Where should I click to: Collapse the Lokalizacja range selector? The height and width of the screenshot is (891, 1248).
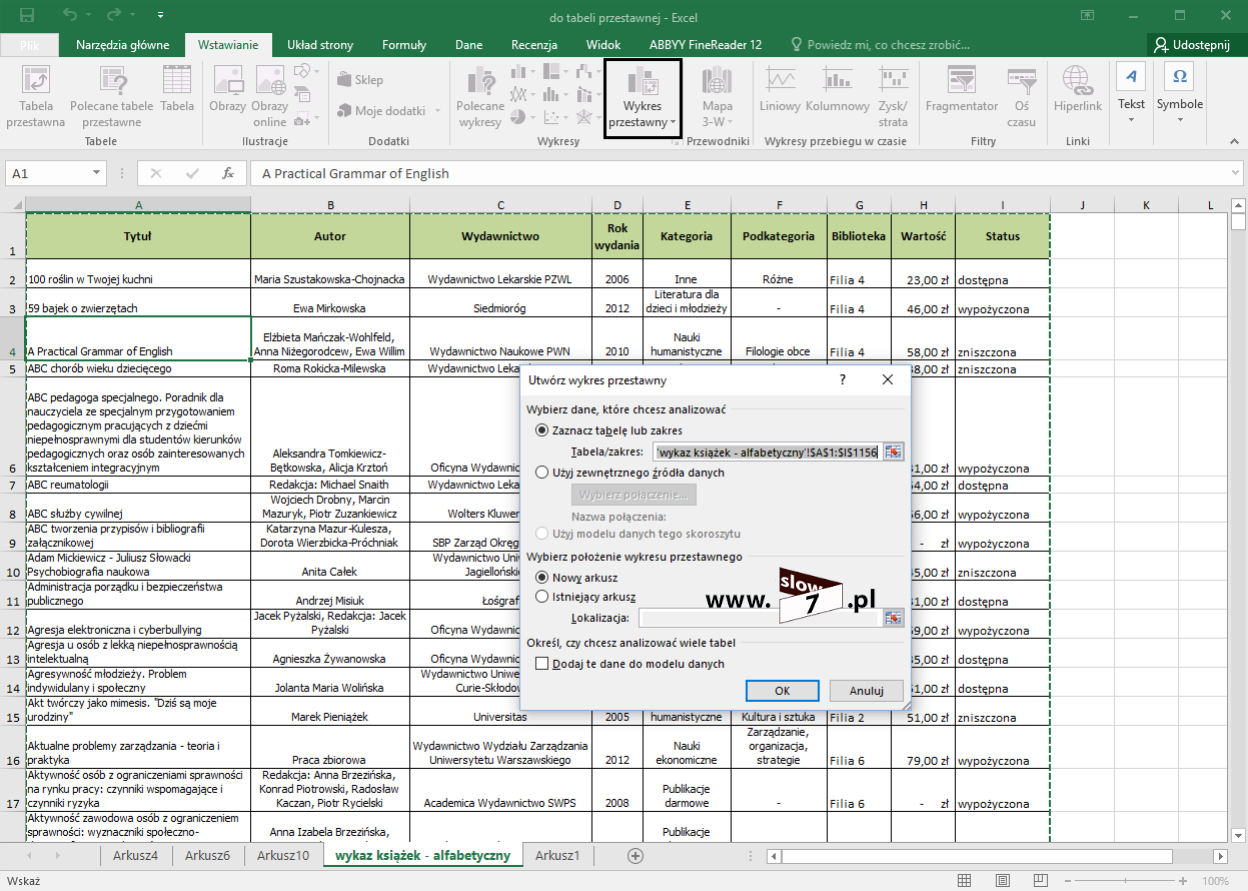[x=893, y=618]
